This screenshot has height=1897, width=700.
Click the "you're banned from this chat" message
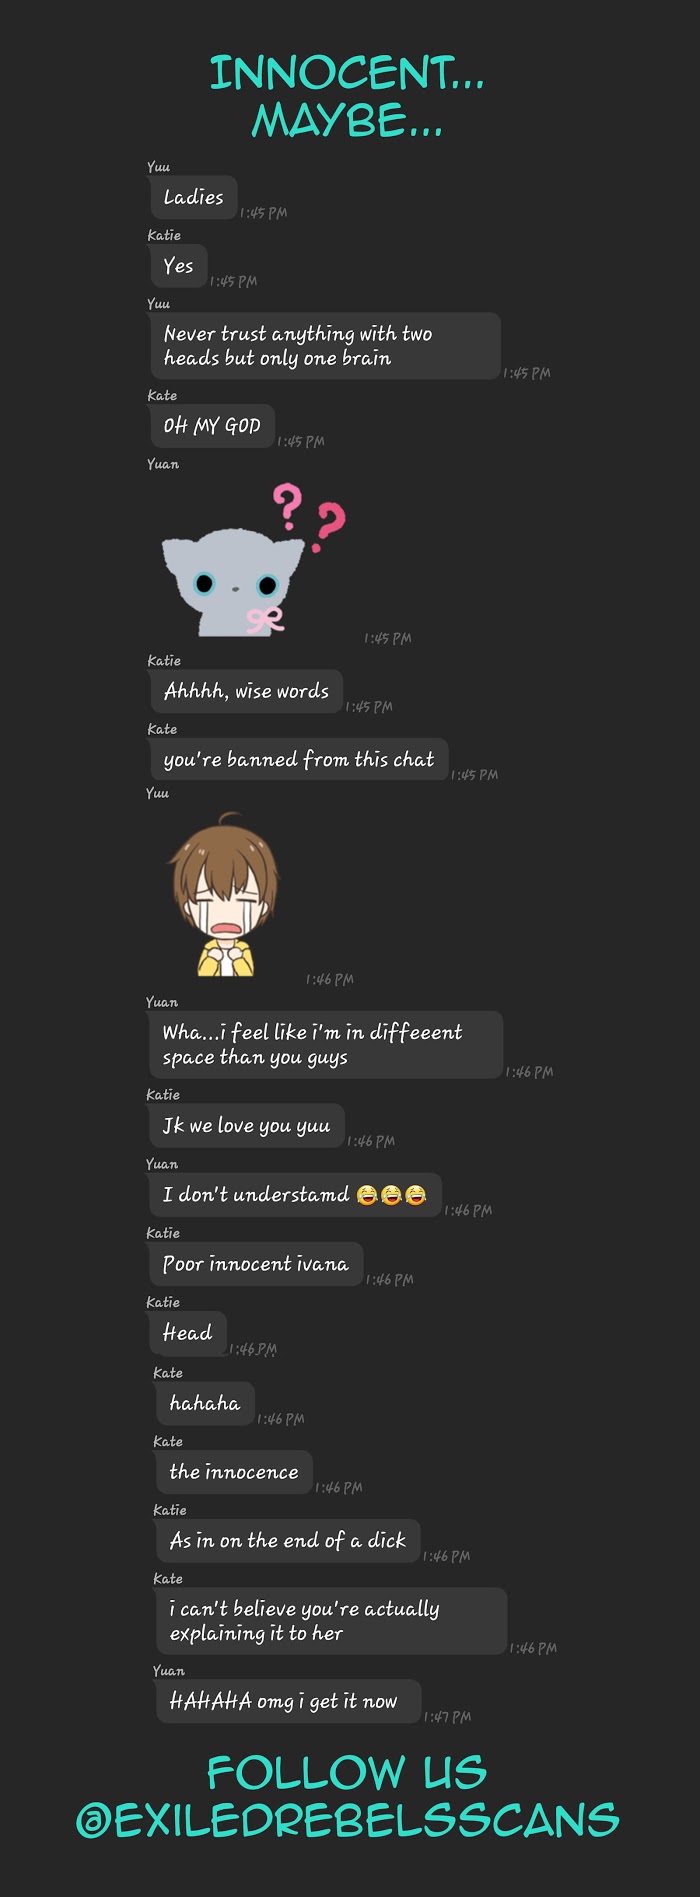point(298,759)
